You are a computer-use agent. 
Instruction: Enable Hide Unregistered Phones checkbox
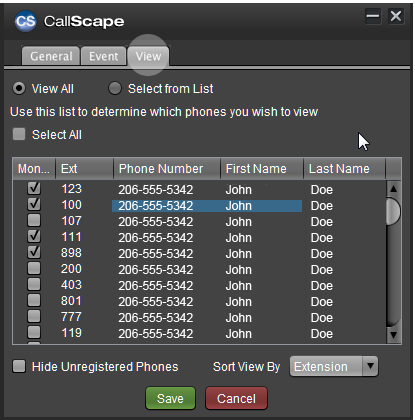tap(19, 366)
